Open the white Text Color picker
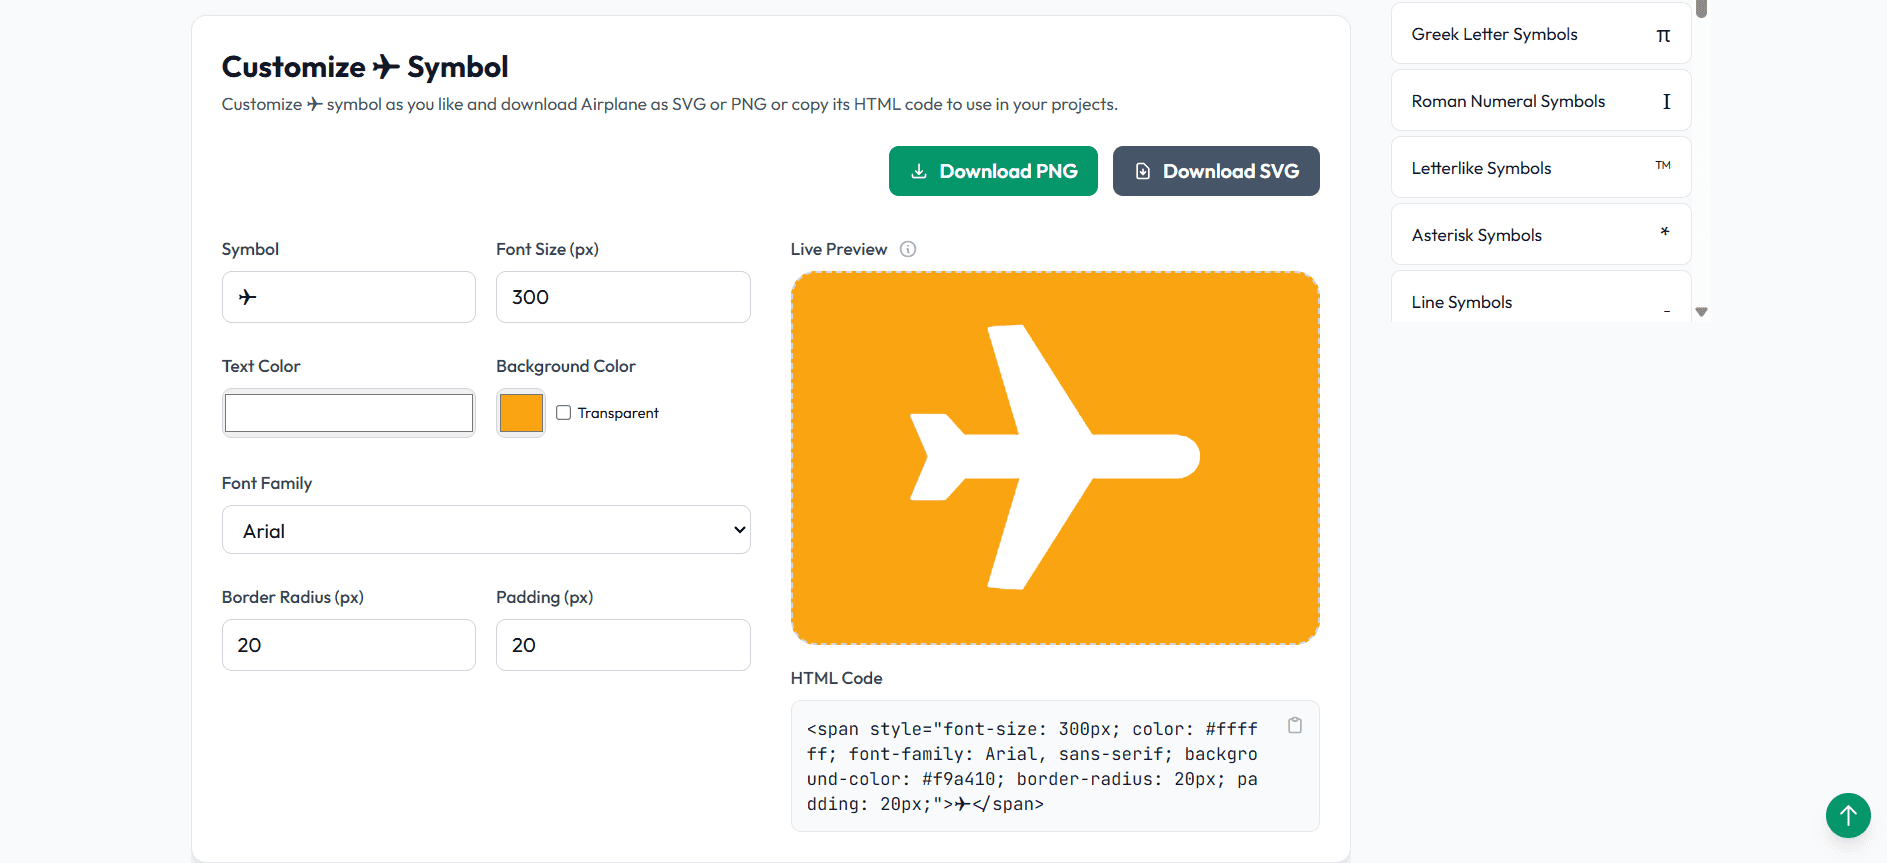This screenshot has width=1887, height=863. (349, 413)
